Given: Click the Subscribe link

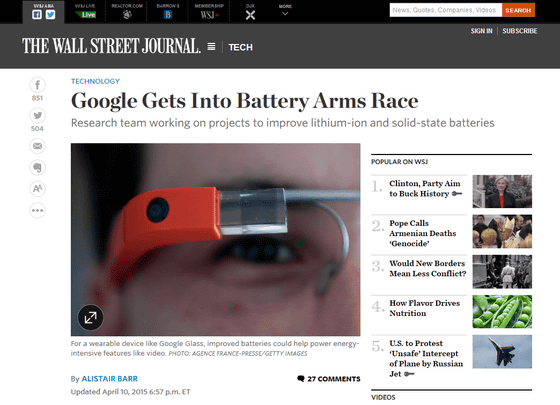Looking at the screenshot, I should 520,31.
